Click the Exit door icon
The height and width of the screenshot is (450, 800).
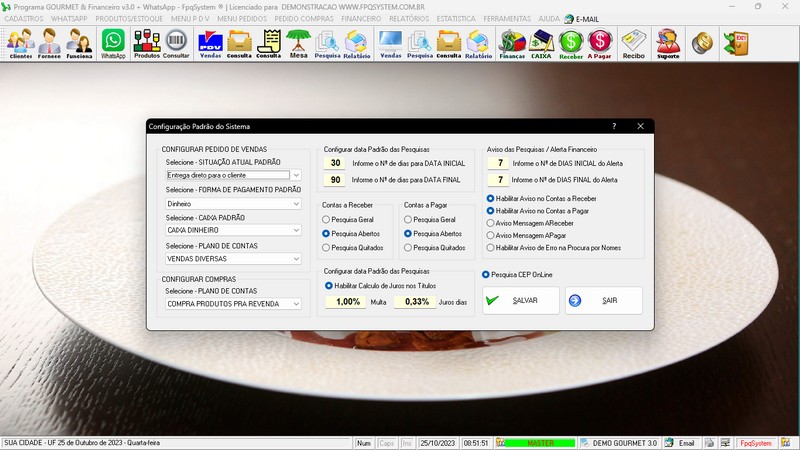[x=736, y=43]
